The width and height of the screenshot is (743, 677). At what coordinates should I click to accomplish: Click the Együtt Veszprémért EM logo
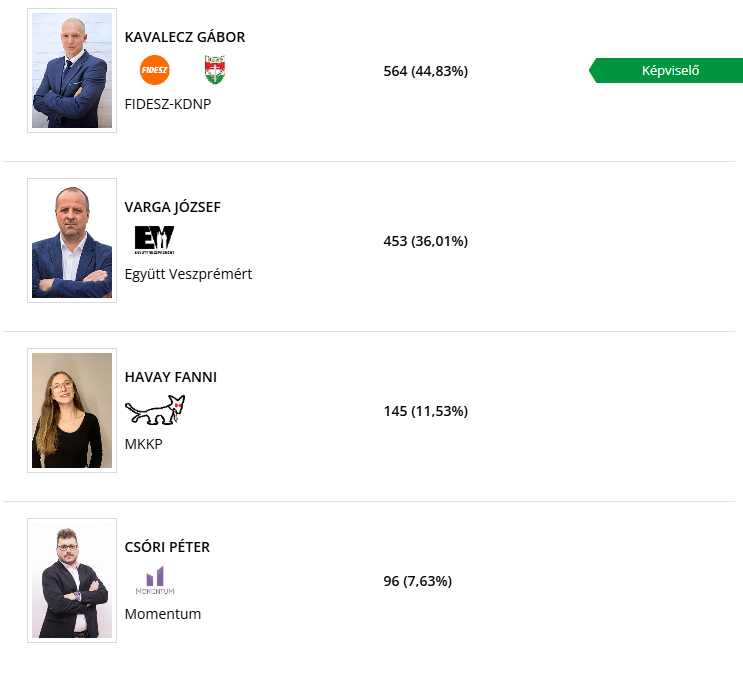(154, 240)
